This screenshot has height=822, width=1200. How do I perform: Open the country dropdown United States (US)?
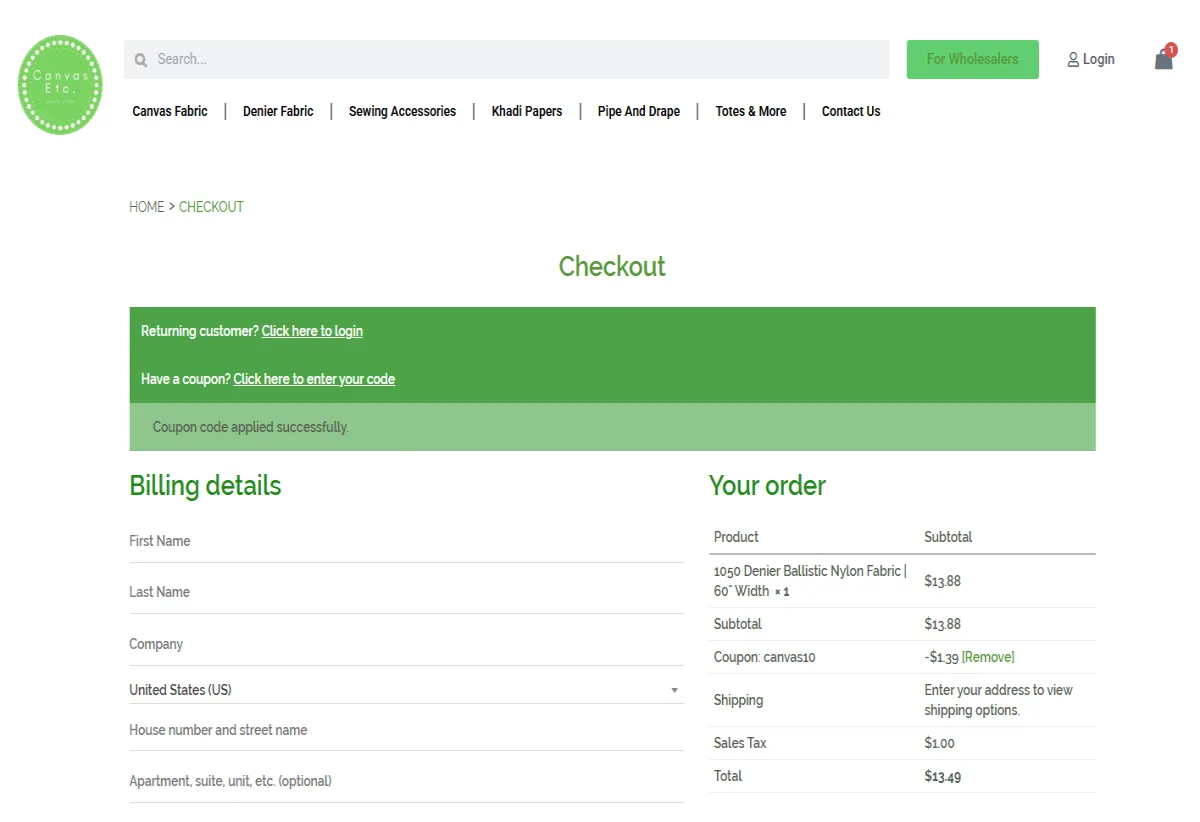405,690
